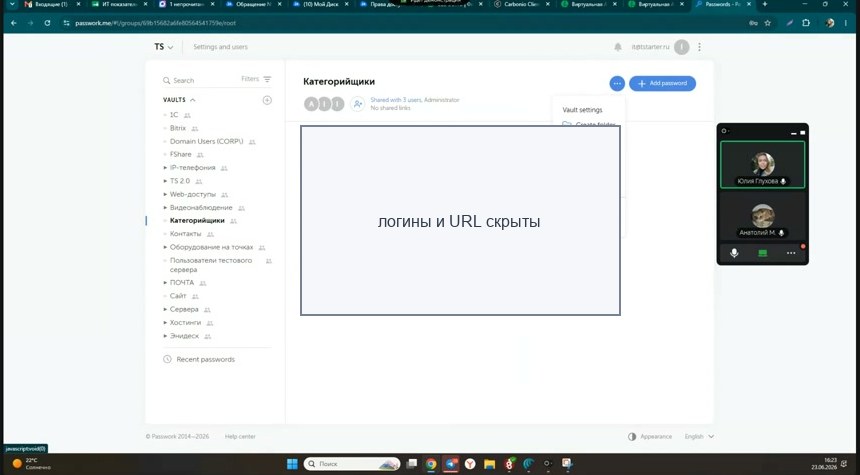Viewport: 860px width, 475px height.
Task: Click the key password-manager icon in address bar
Action: pos(752,23)
